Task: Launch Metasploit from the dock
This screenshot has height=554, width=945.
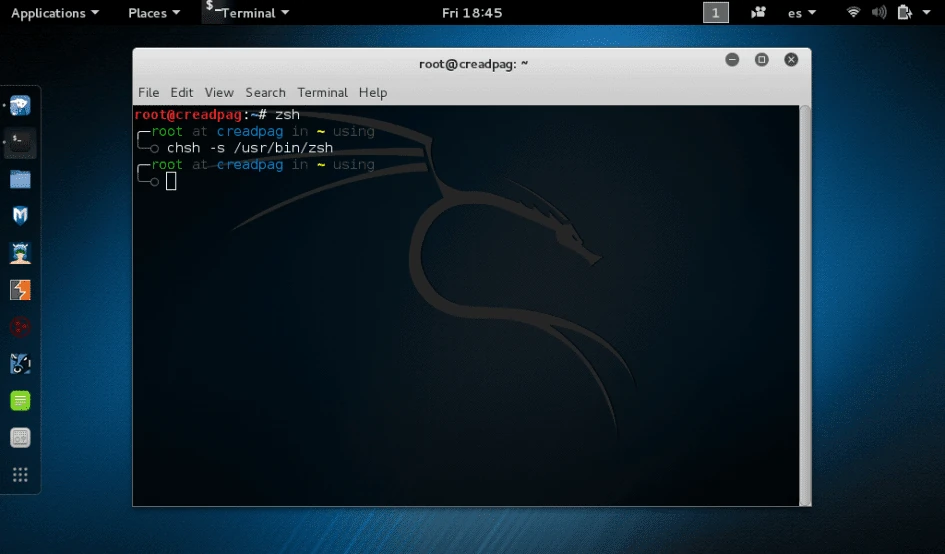Action: coord(20,216)
